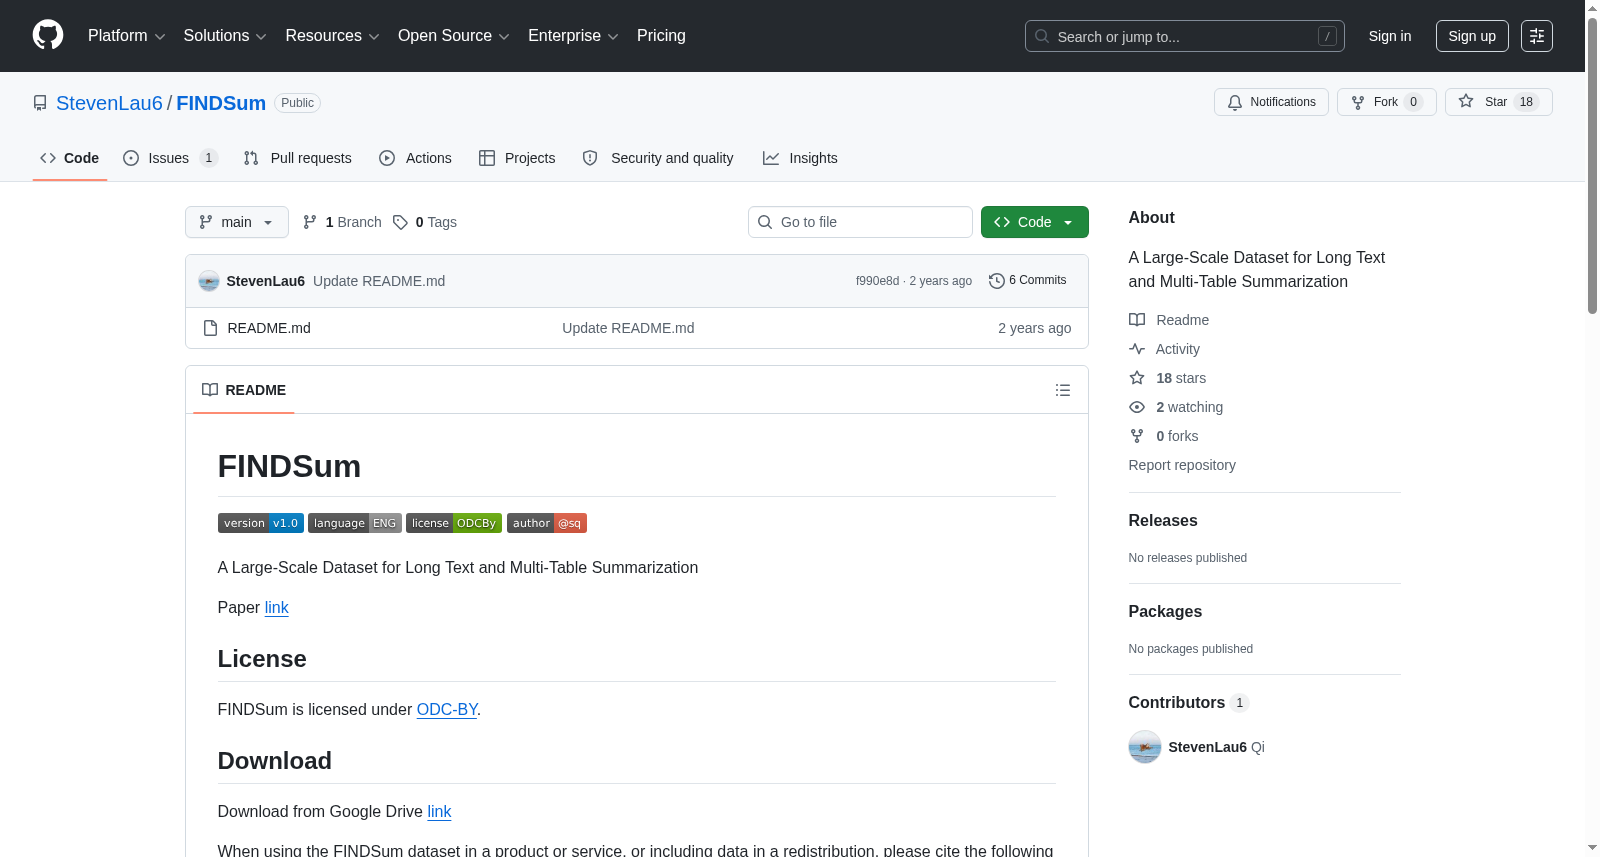Image resolution: width=1600 pixels, height=857 pixels.
Task: Expand the Enterprise menu
Action: pos(573,36)
